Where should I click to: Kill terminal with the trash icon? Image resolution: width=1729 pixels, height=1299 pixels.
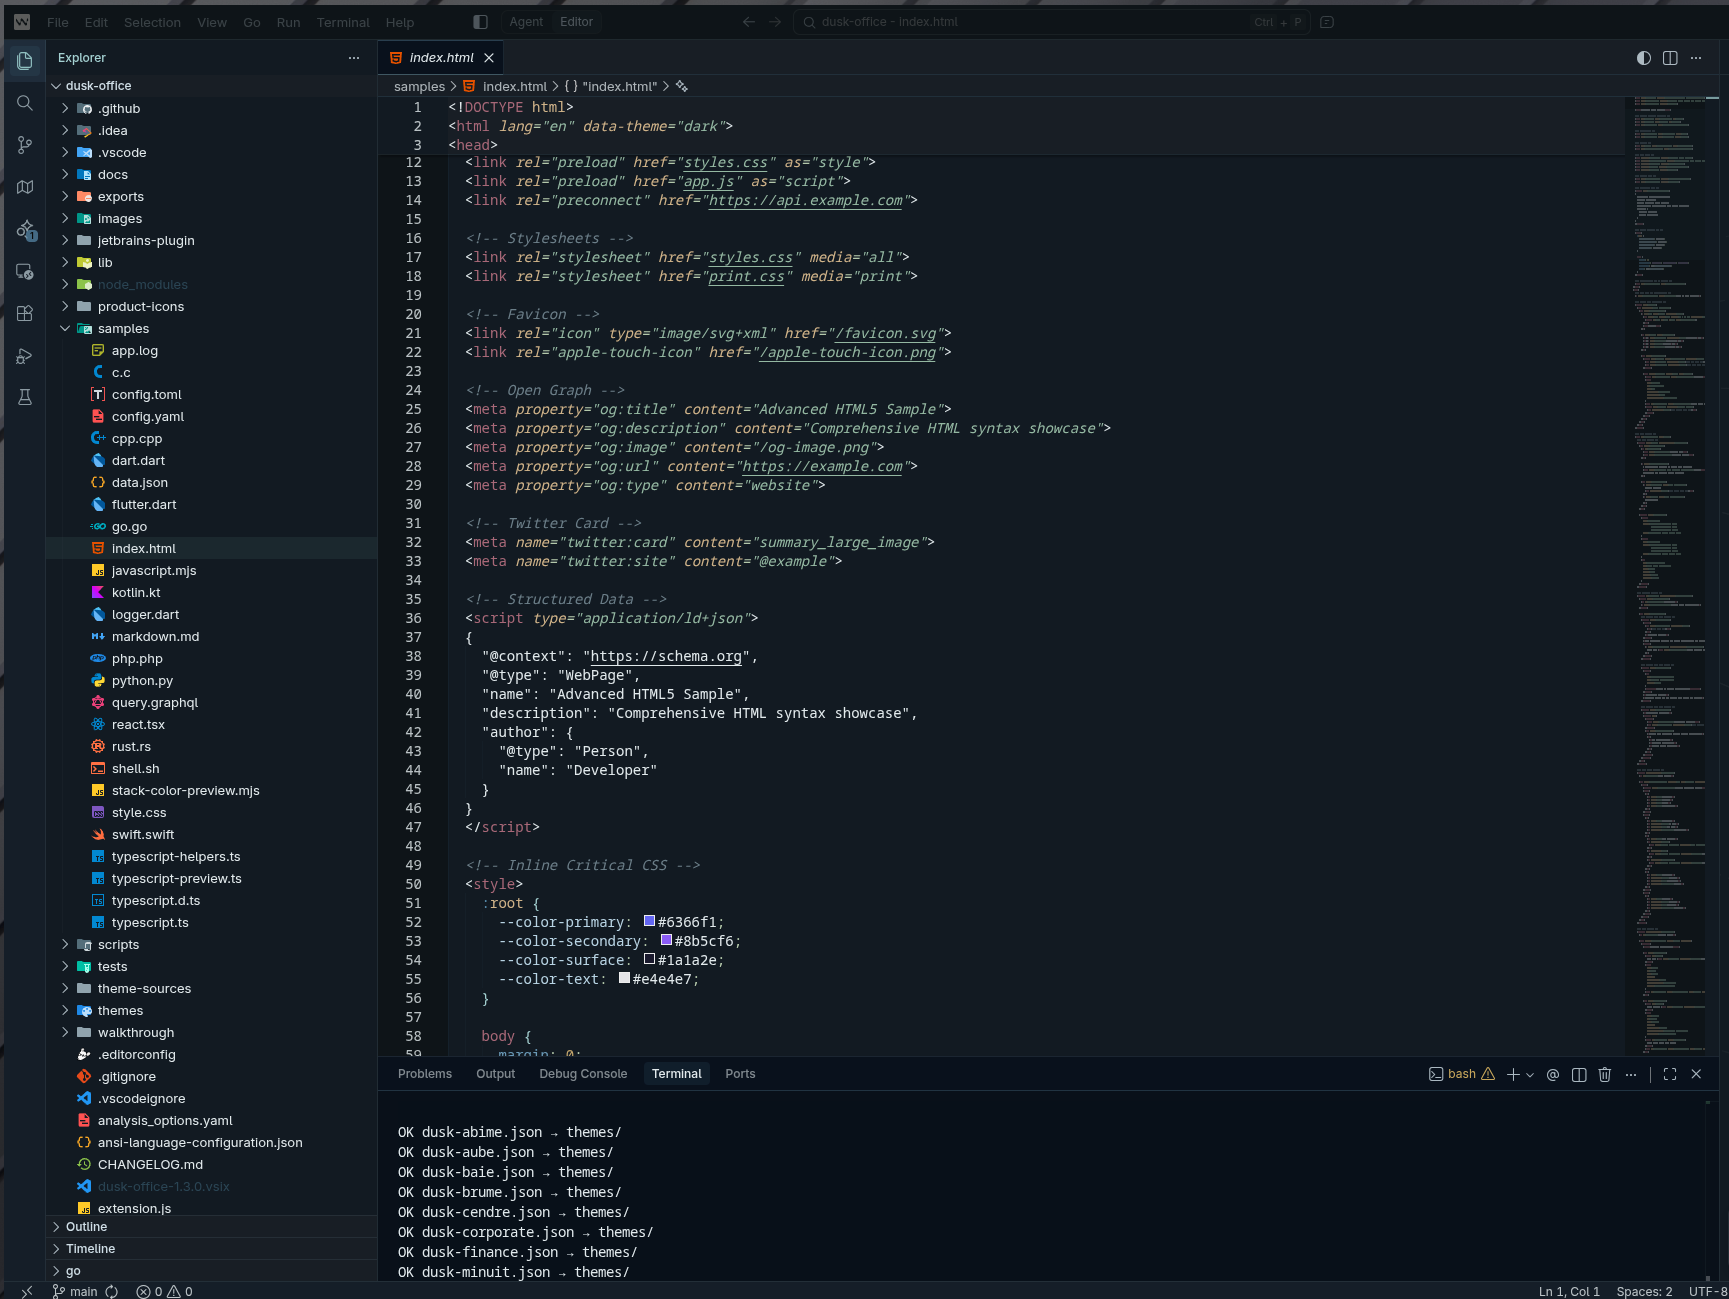(x=1605, y=1074)
